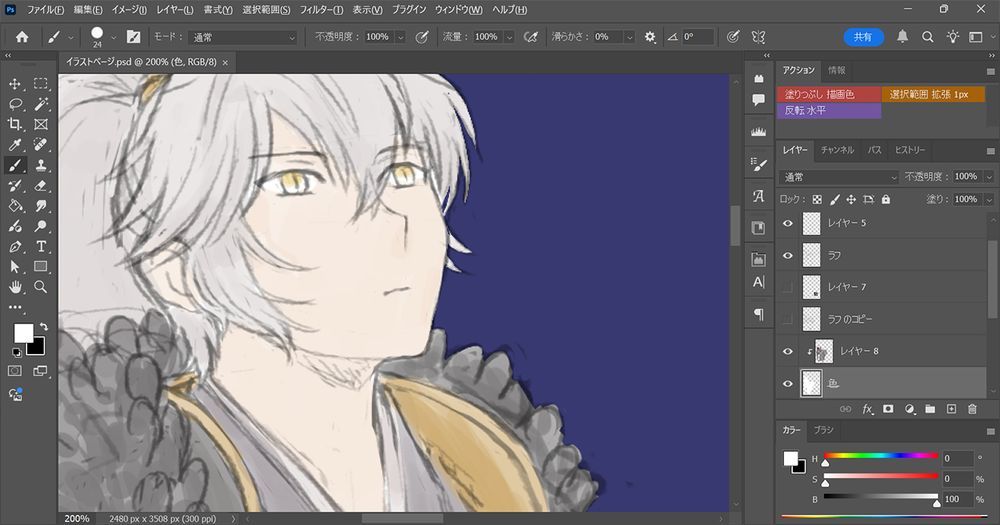
Task: Expand the layer blend mode dropdown
Action: (x=840, y=177)
